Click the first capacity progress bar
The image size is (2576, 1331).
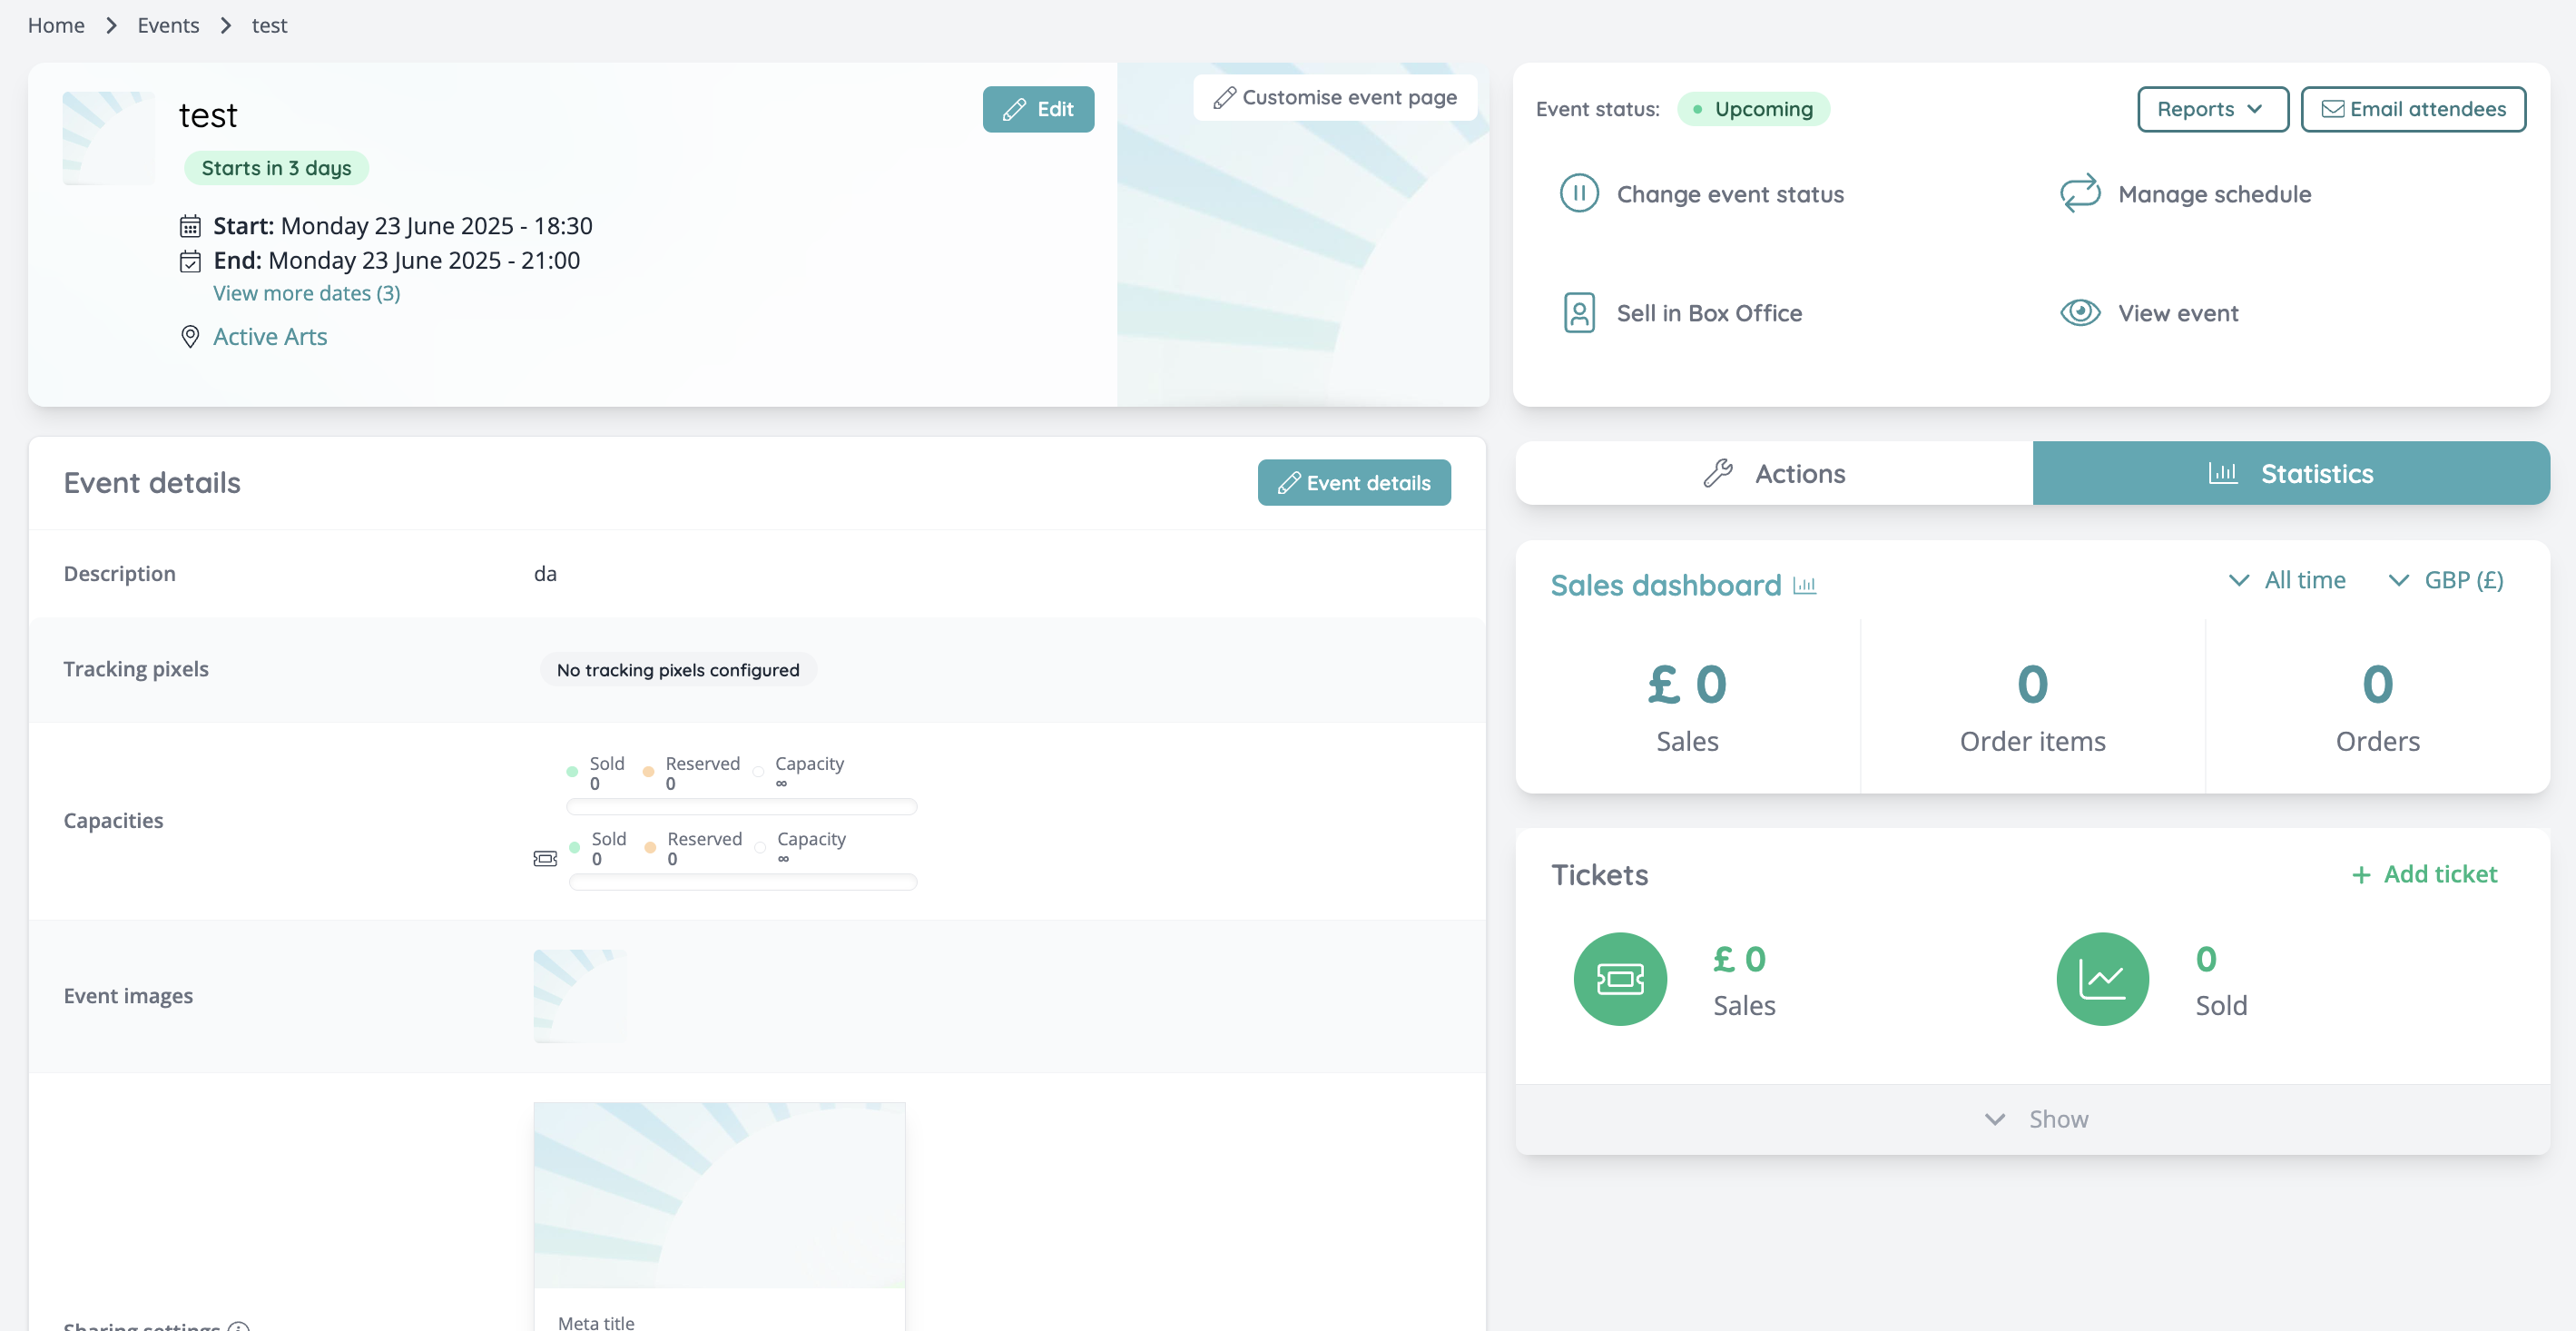(x=741, y=806)
